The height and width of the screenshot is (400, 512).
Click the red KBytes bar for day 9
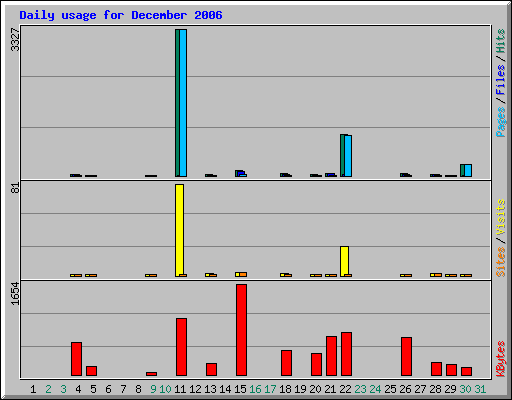151,374
